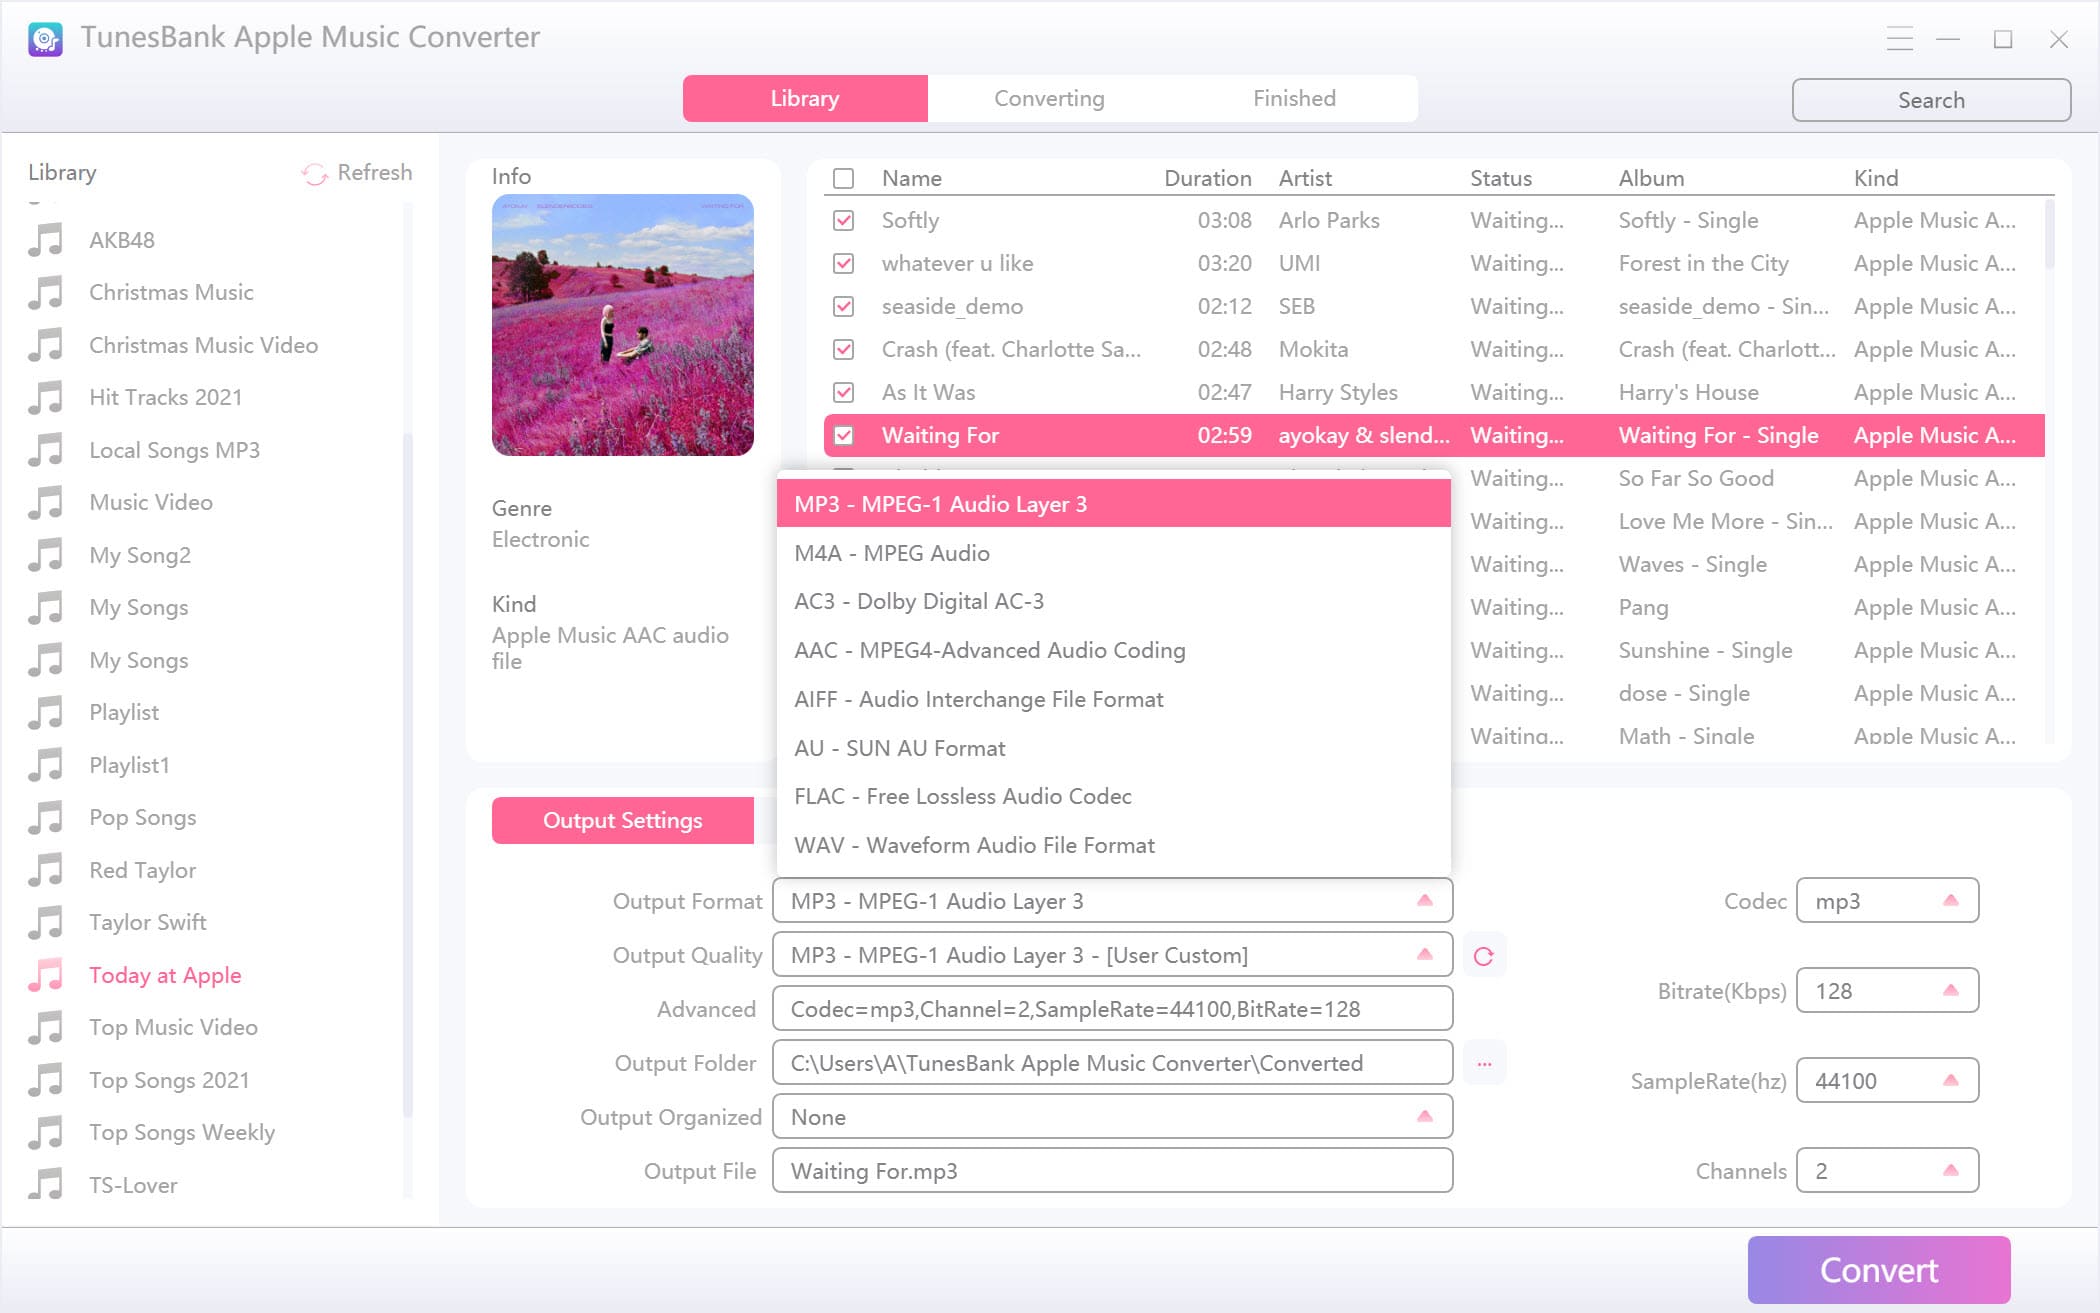The height and width of the screenshot is (1313, 2100).
Task: Select the 'Harry Styles' artist cell
Action: 1338,392
